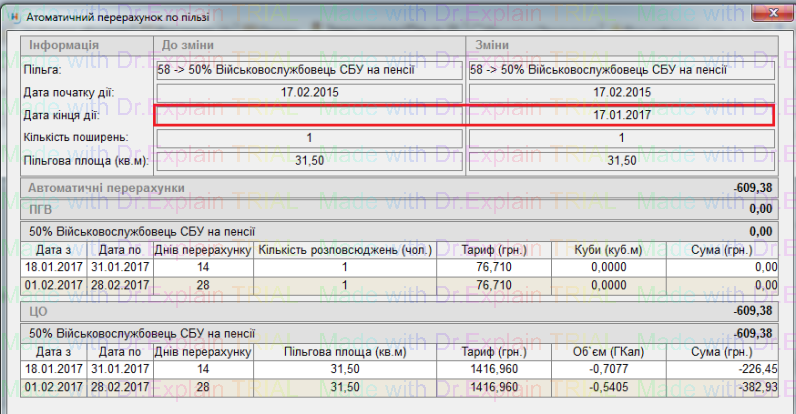Select Пільгова площа 31,50 field under До зміни
Screen dimensions: 796x414
tap(309, 160)
